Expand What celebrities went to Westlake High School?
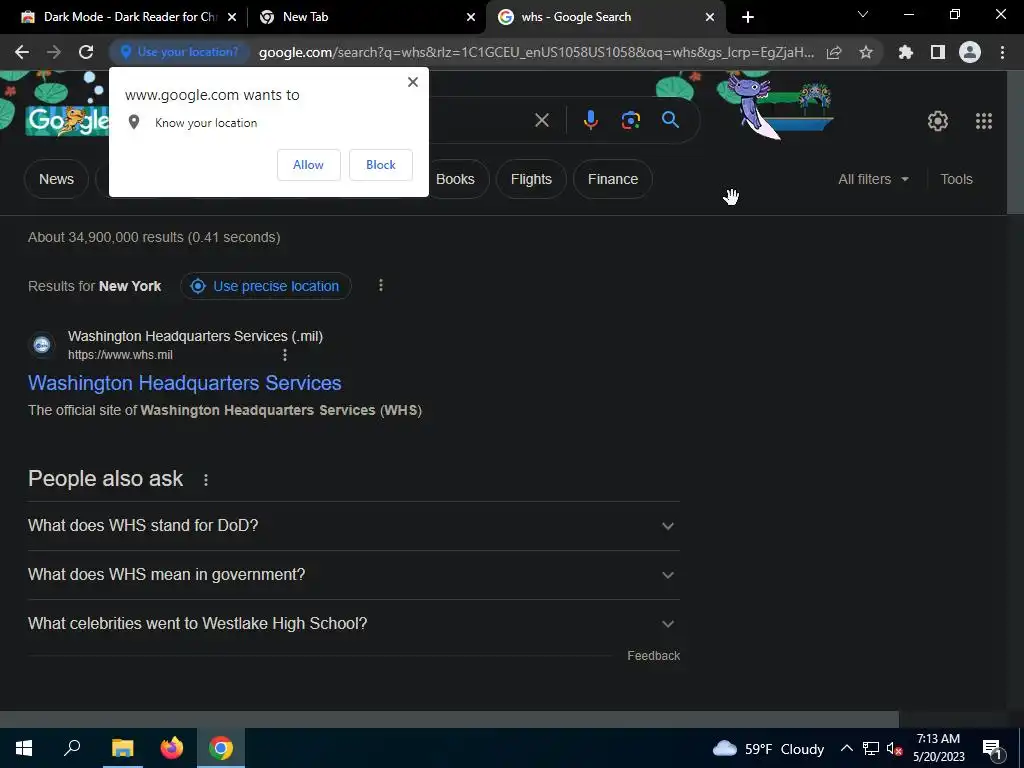The height and width of the screenshot is (768, 1024). pos(353,624)
